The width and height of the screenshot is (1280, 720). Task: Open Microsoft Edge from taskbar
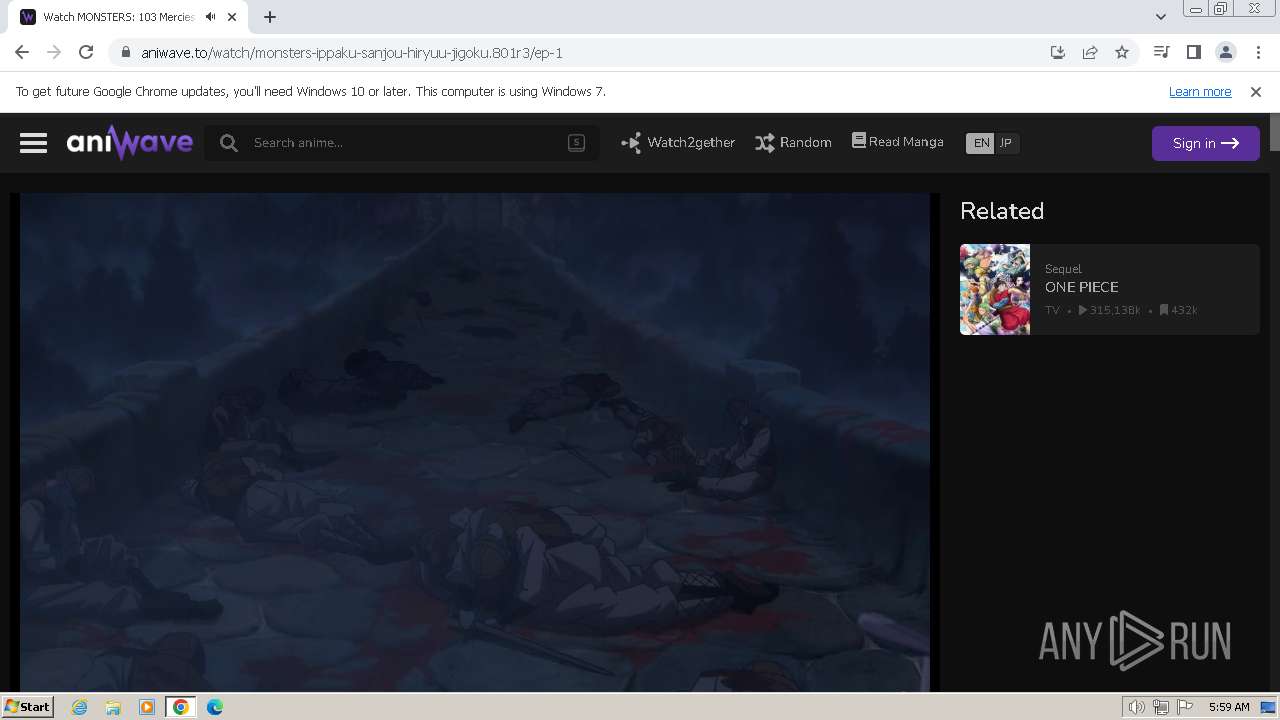pos(215,707)
